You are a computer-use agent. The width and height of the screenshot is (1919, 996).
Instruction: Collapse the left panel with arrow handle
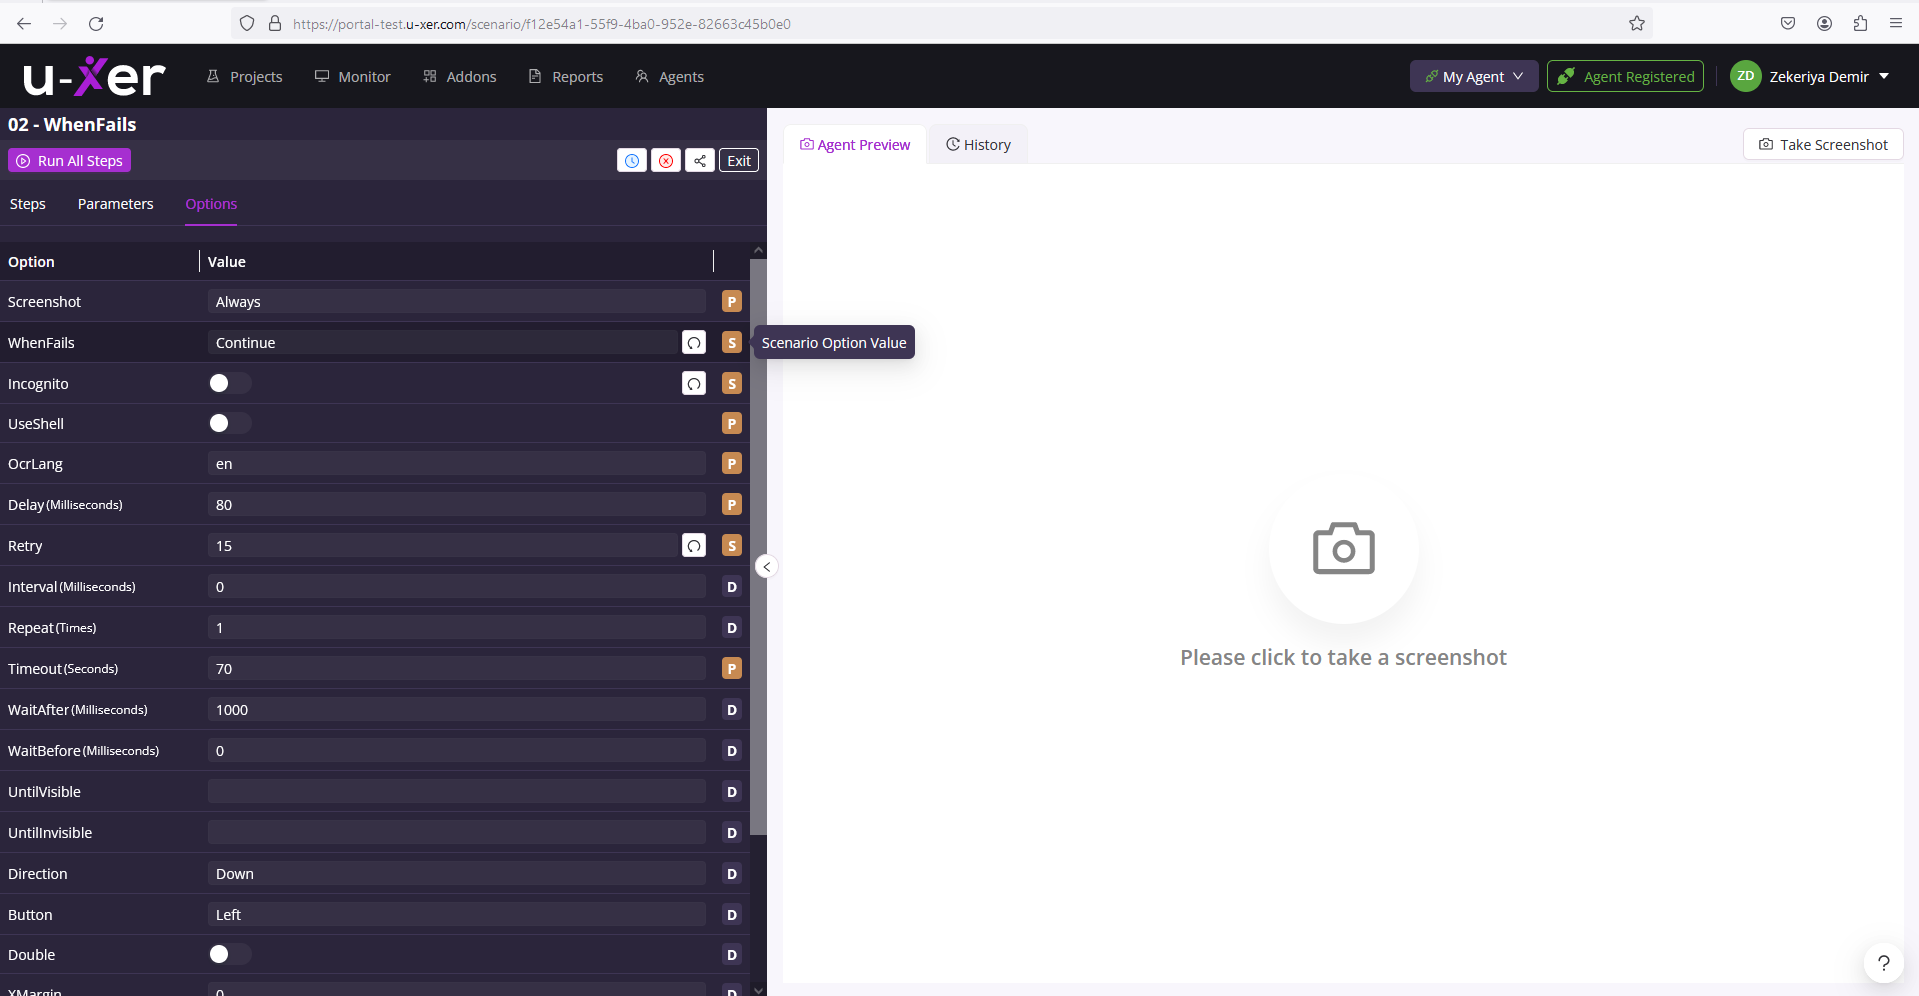click(x=767, y=567)
